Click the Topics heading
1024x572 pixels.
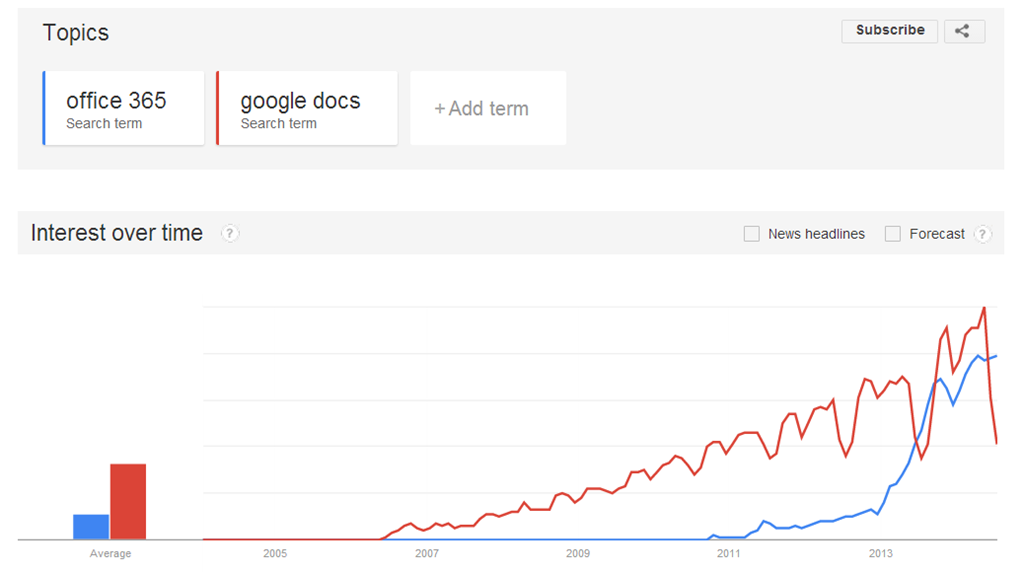[x=76, y=33]
